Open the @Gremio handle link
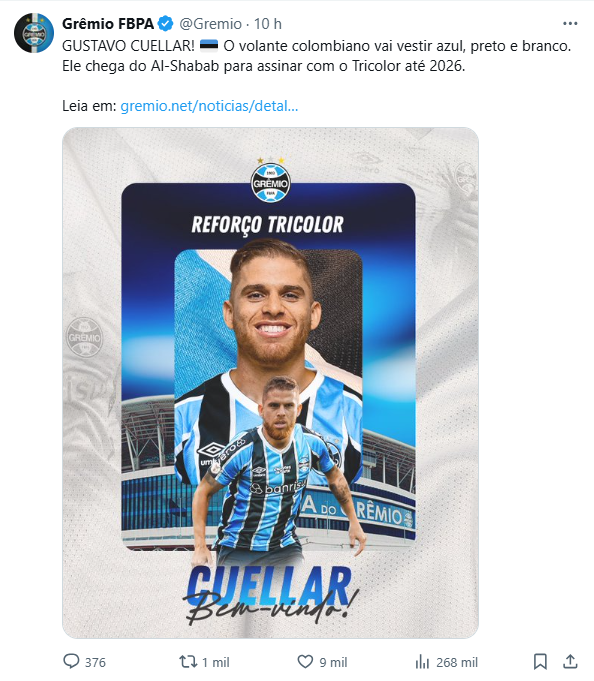The width and height of the screenshot is (594, 681). click(211, 24)
